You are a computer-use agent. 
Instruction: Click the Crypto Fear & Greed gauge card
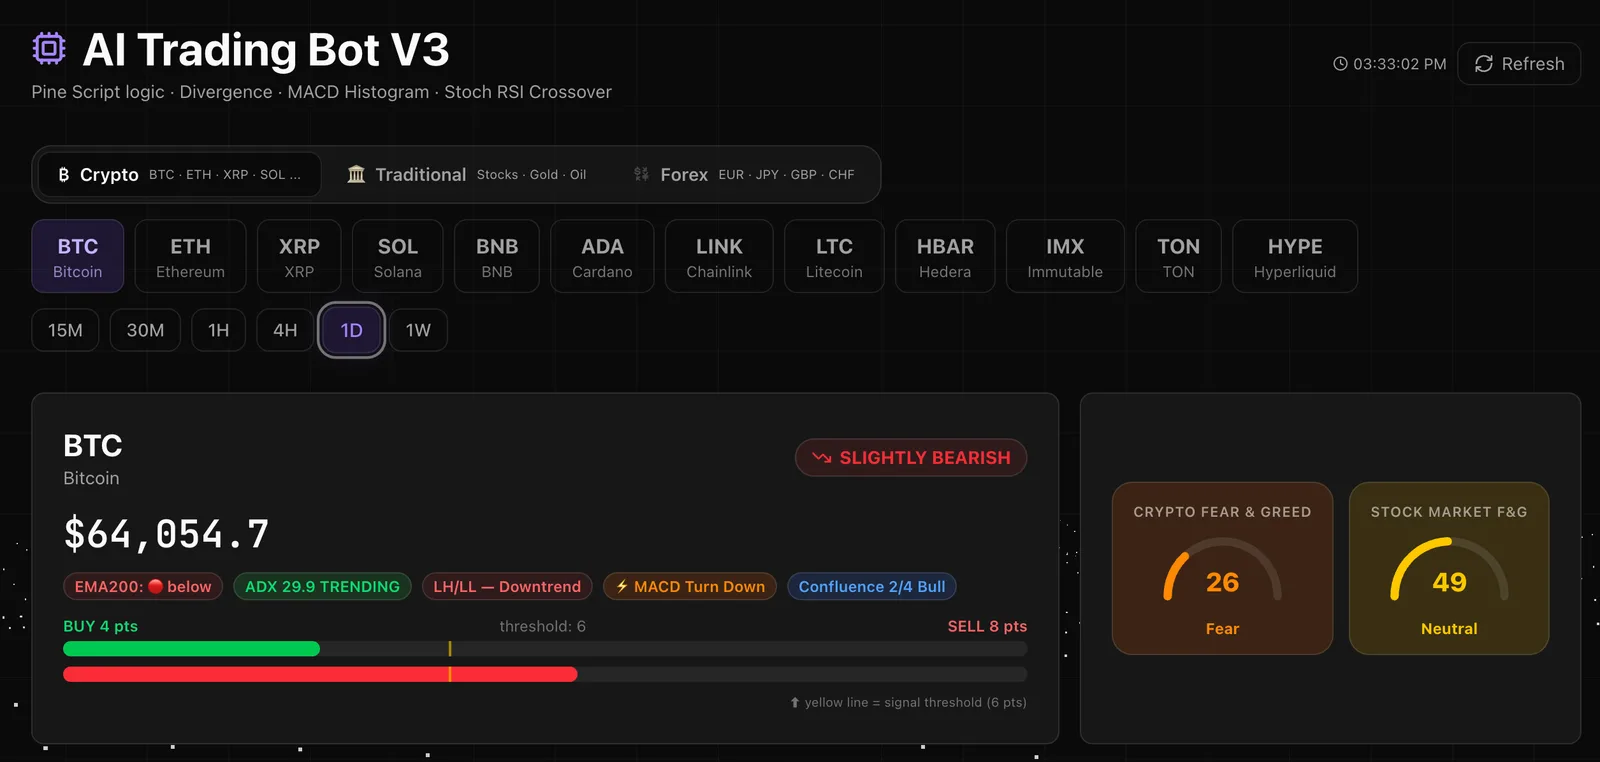point(1222,568)
